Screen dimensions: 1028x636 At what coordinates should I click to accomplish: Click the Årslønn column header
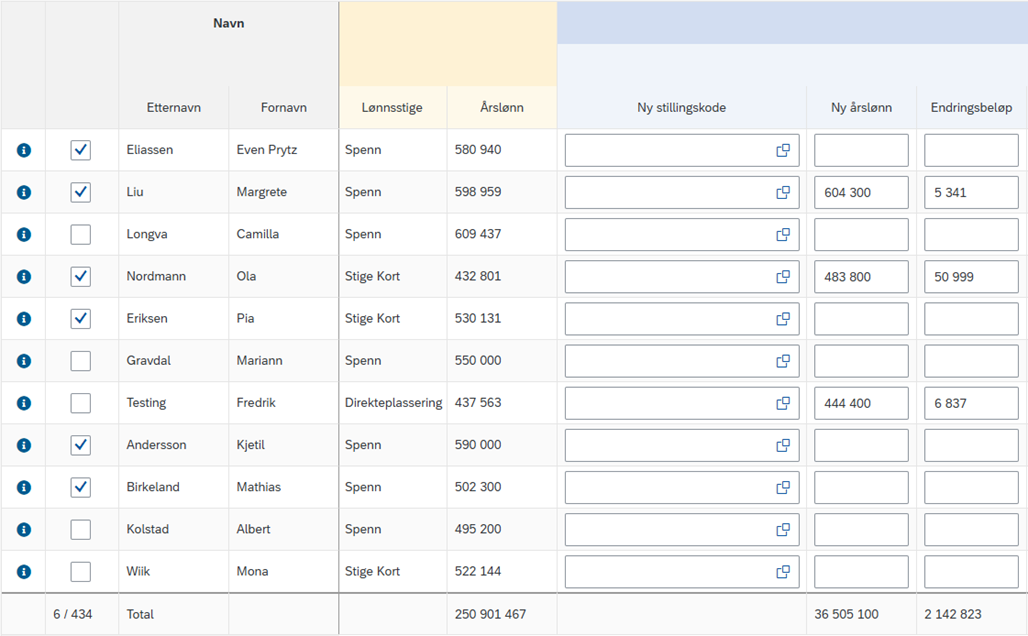click(x=502, y=108)
